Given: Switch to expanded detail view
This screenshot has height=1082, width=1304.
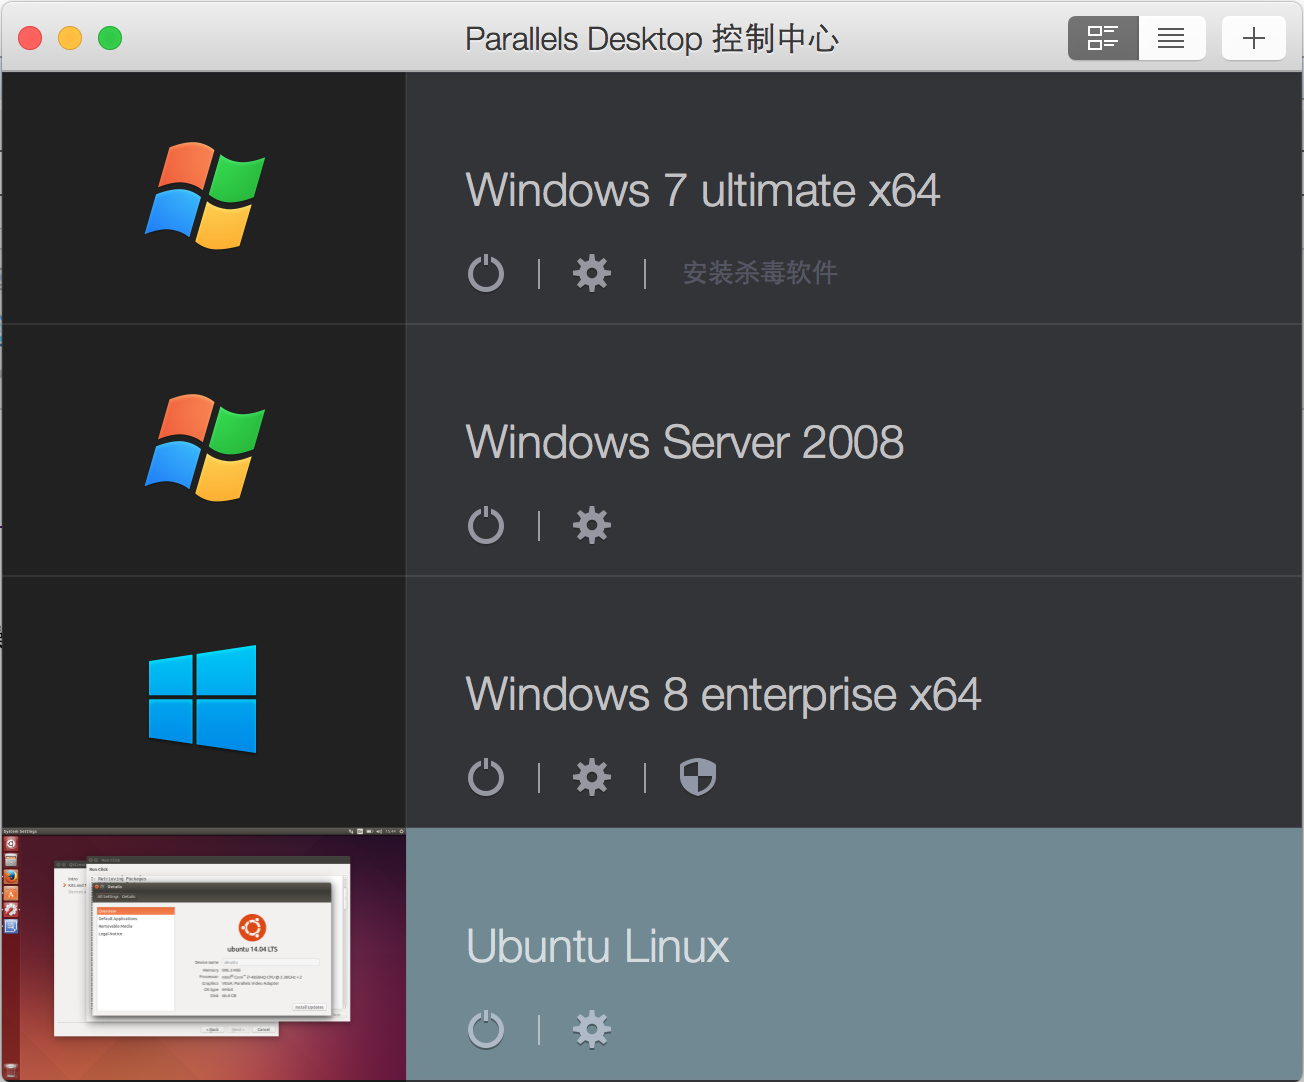Looking at the screenshot, I should click(x=1103, y=38).
